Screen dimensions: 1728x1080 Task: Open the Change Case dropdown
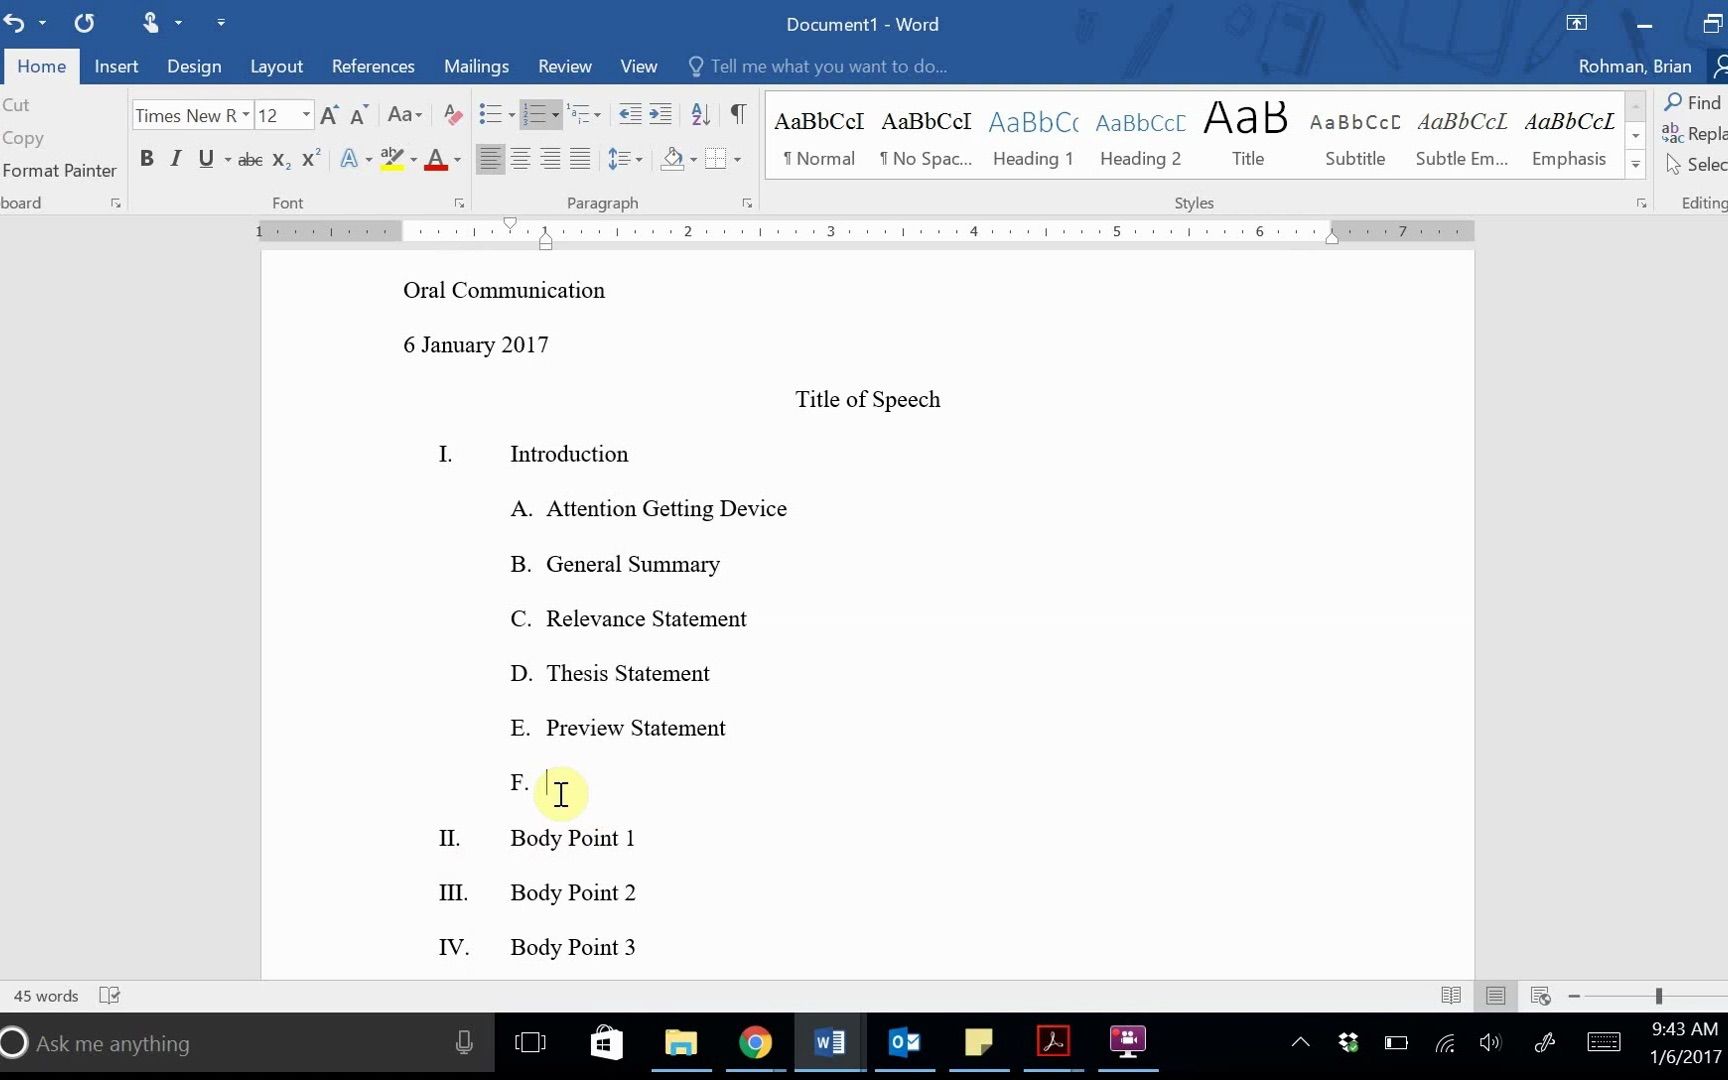pos(405,115)
